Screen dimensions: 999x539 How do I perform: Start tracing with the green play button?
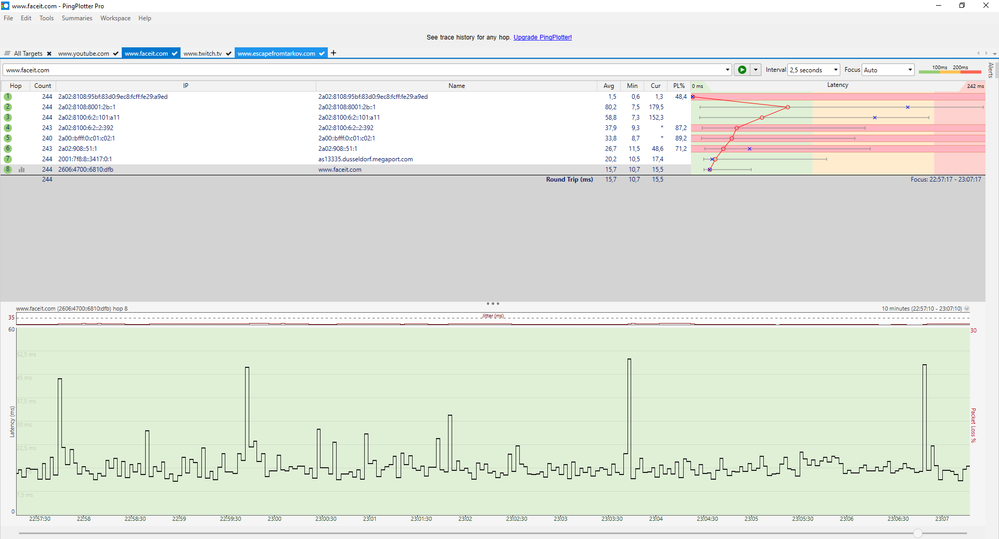(742, 70)
